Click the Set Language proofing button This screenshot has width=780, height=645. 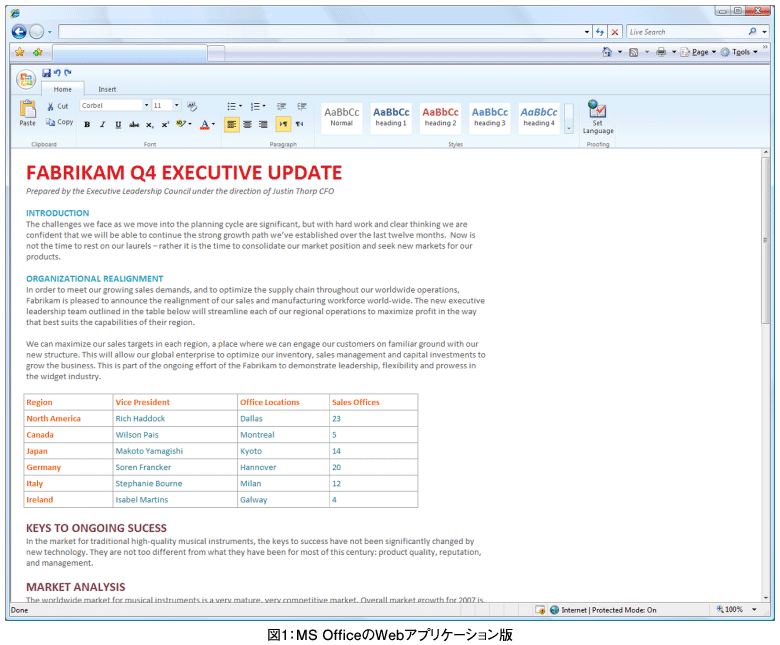point(597,117)
